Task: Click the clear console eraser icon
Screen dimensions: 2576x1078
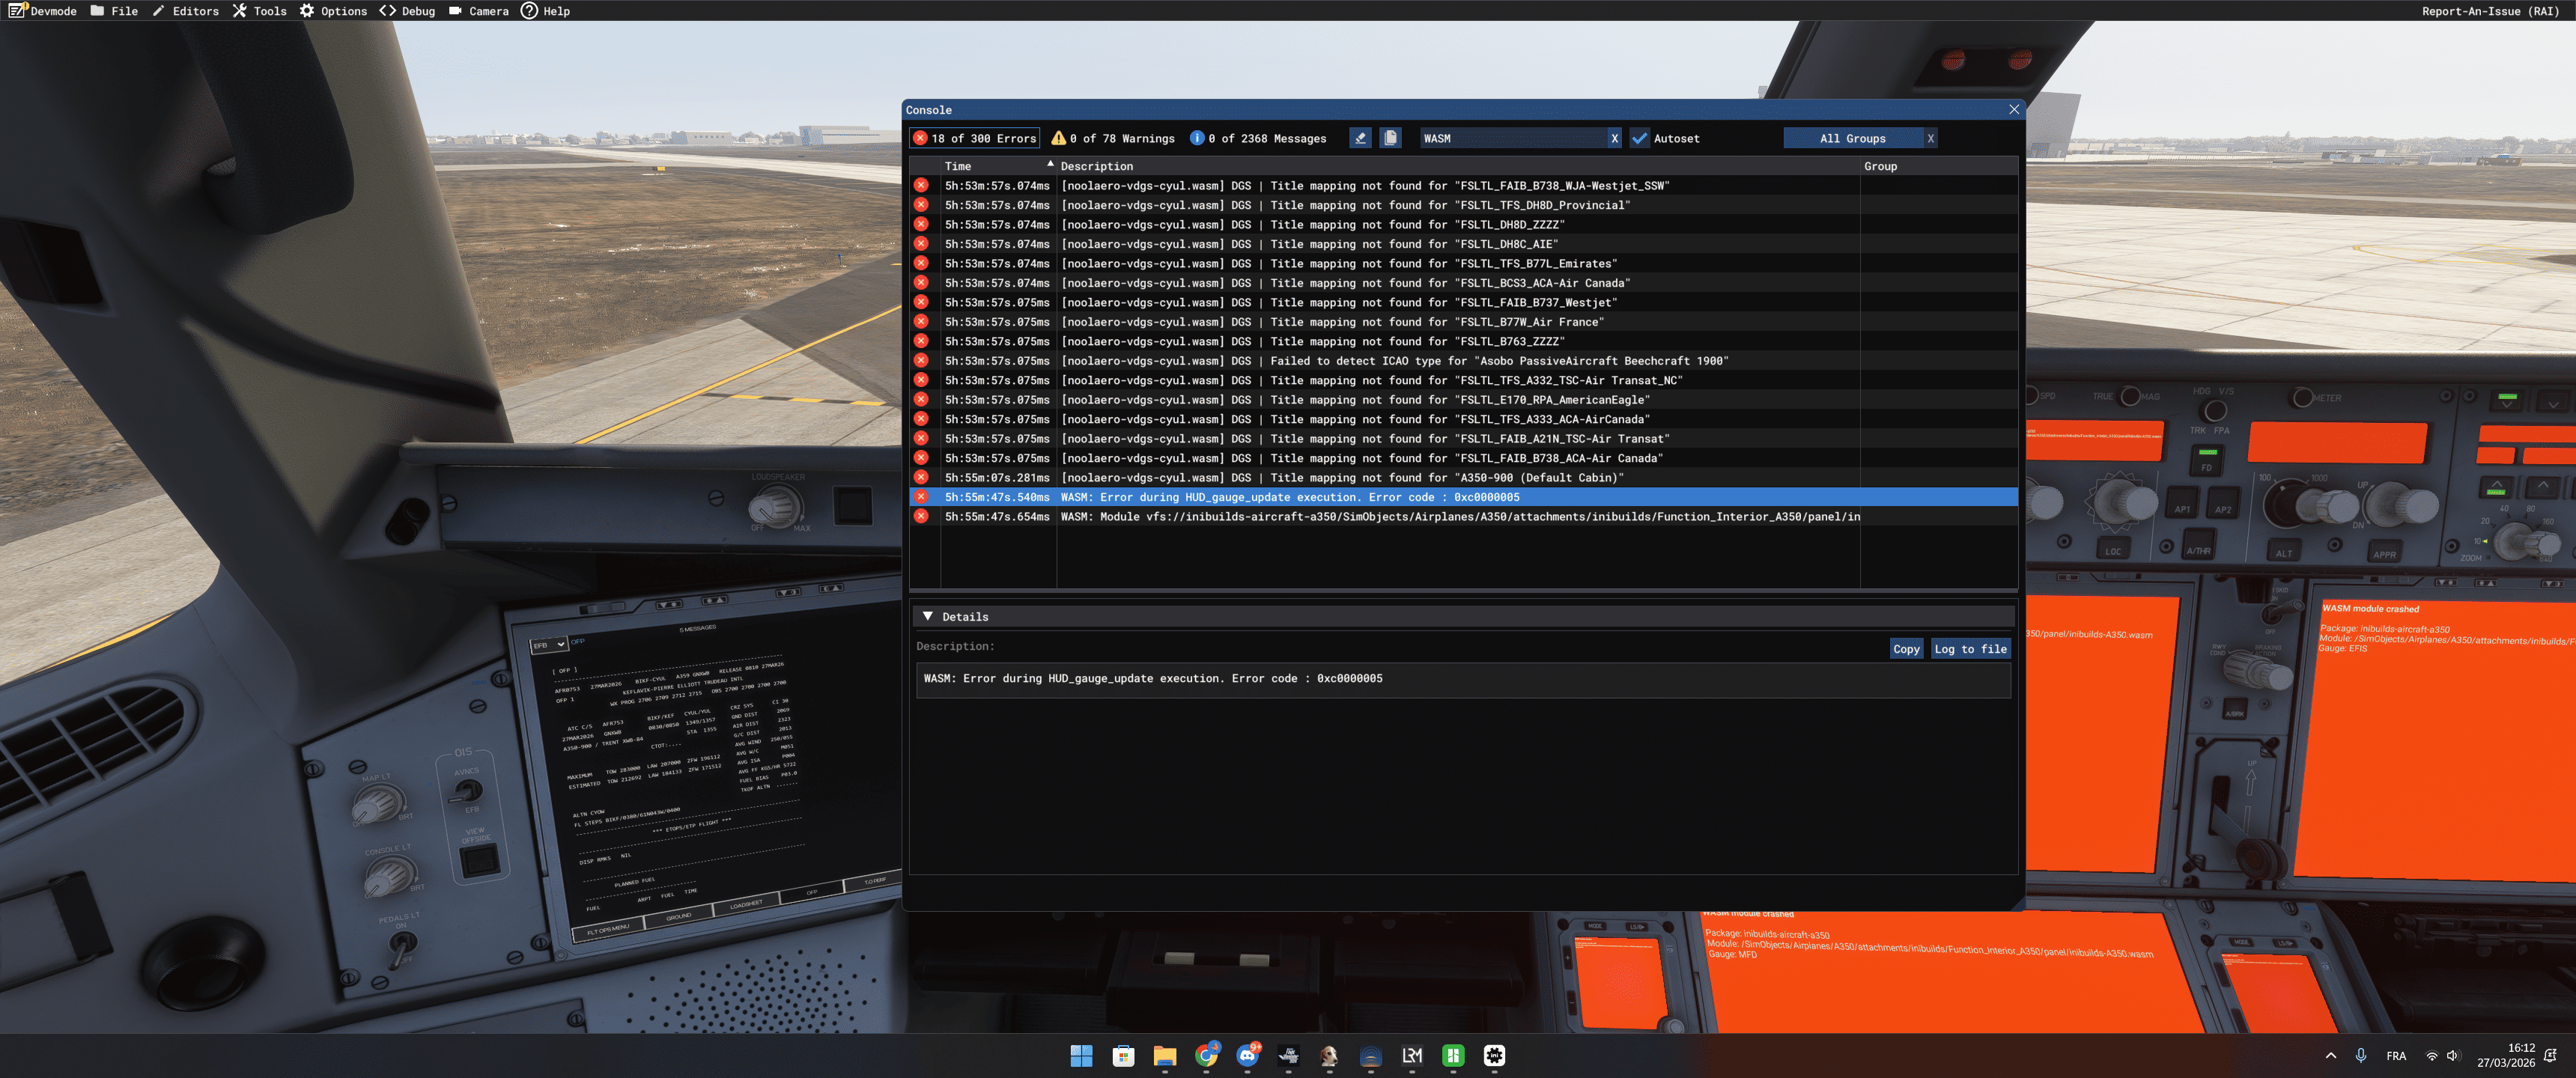Action: (1360, 138)
